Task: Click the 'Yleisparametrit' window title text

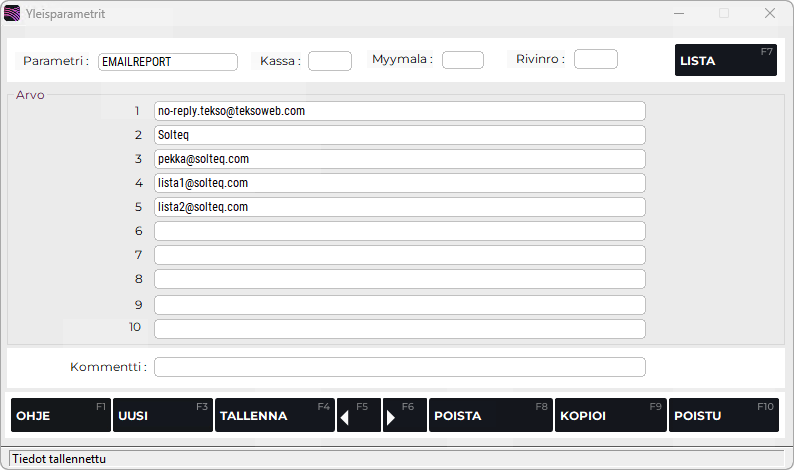Action: tap(65, 14)
